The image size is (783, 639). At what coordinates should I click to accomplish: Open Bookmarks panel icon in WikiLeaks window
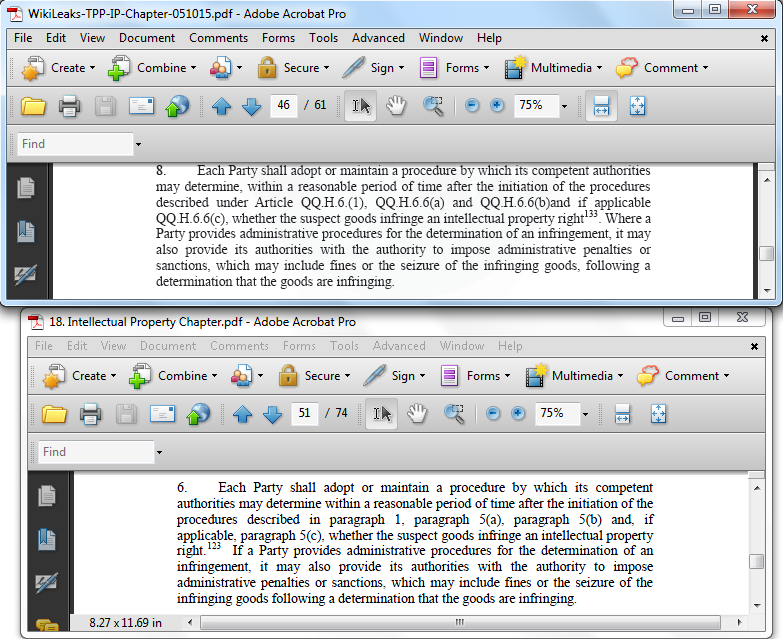pyautogui.click(x=25, y=231)
